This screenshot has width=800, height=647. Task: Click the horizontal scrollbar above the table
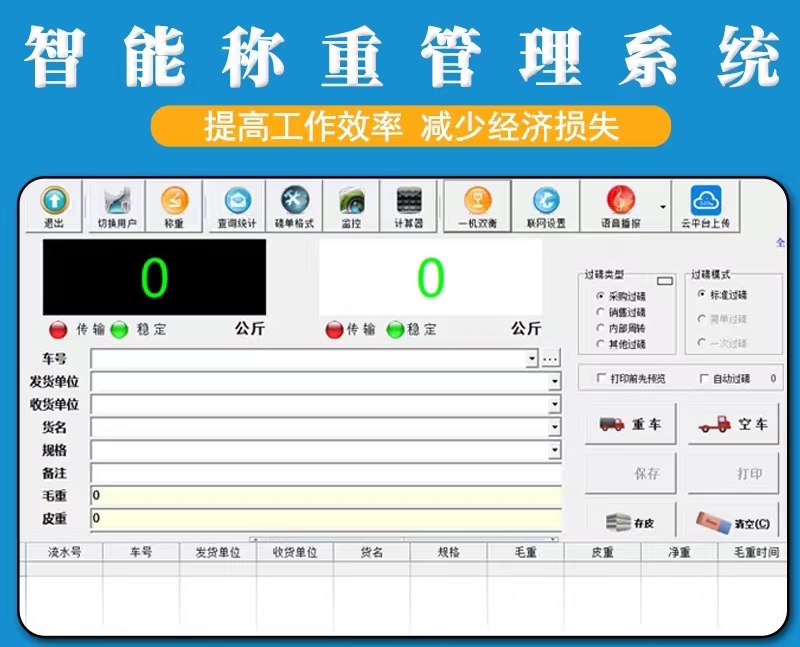point(400,539)
